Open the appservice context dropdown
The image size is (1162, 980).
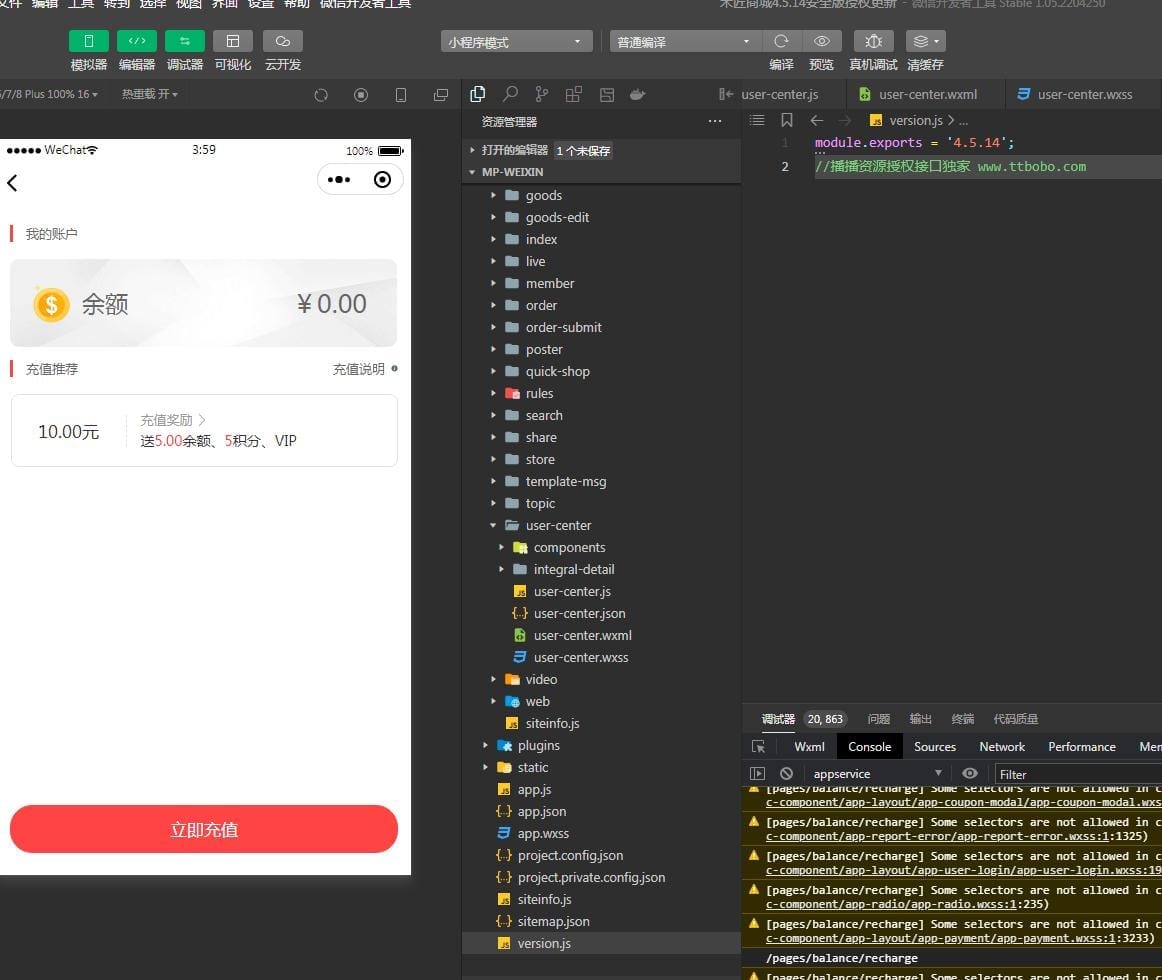876,773
